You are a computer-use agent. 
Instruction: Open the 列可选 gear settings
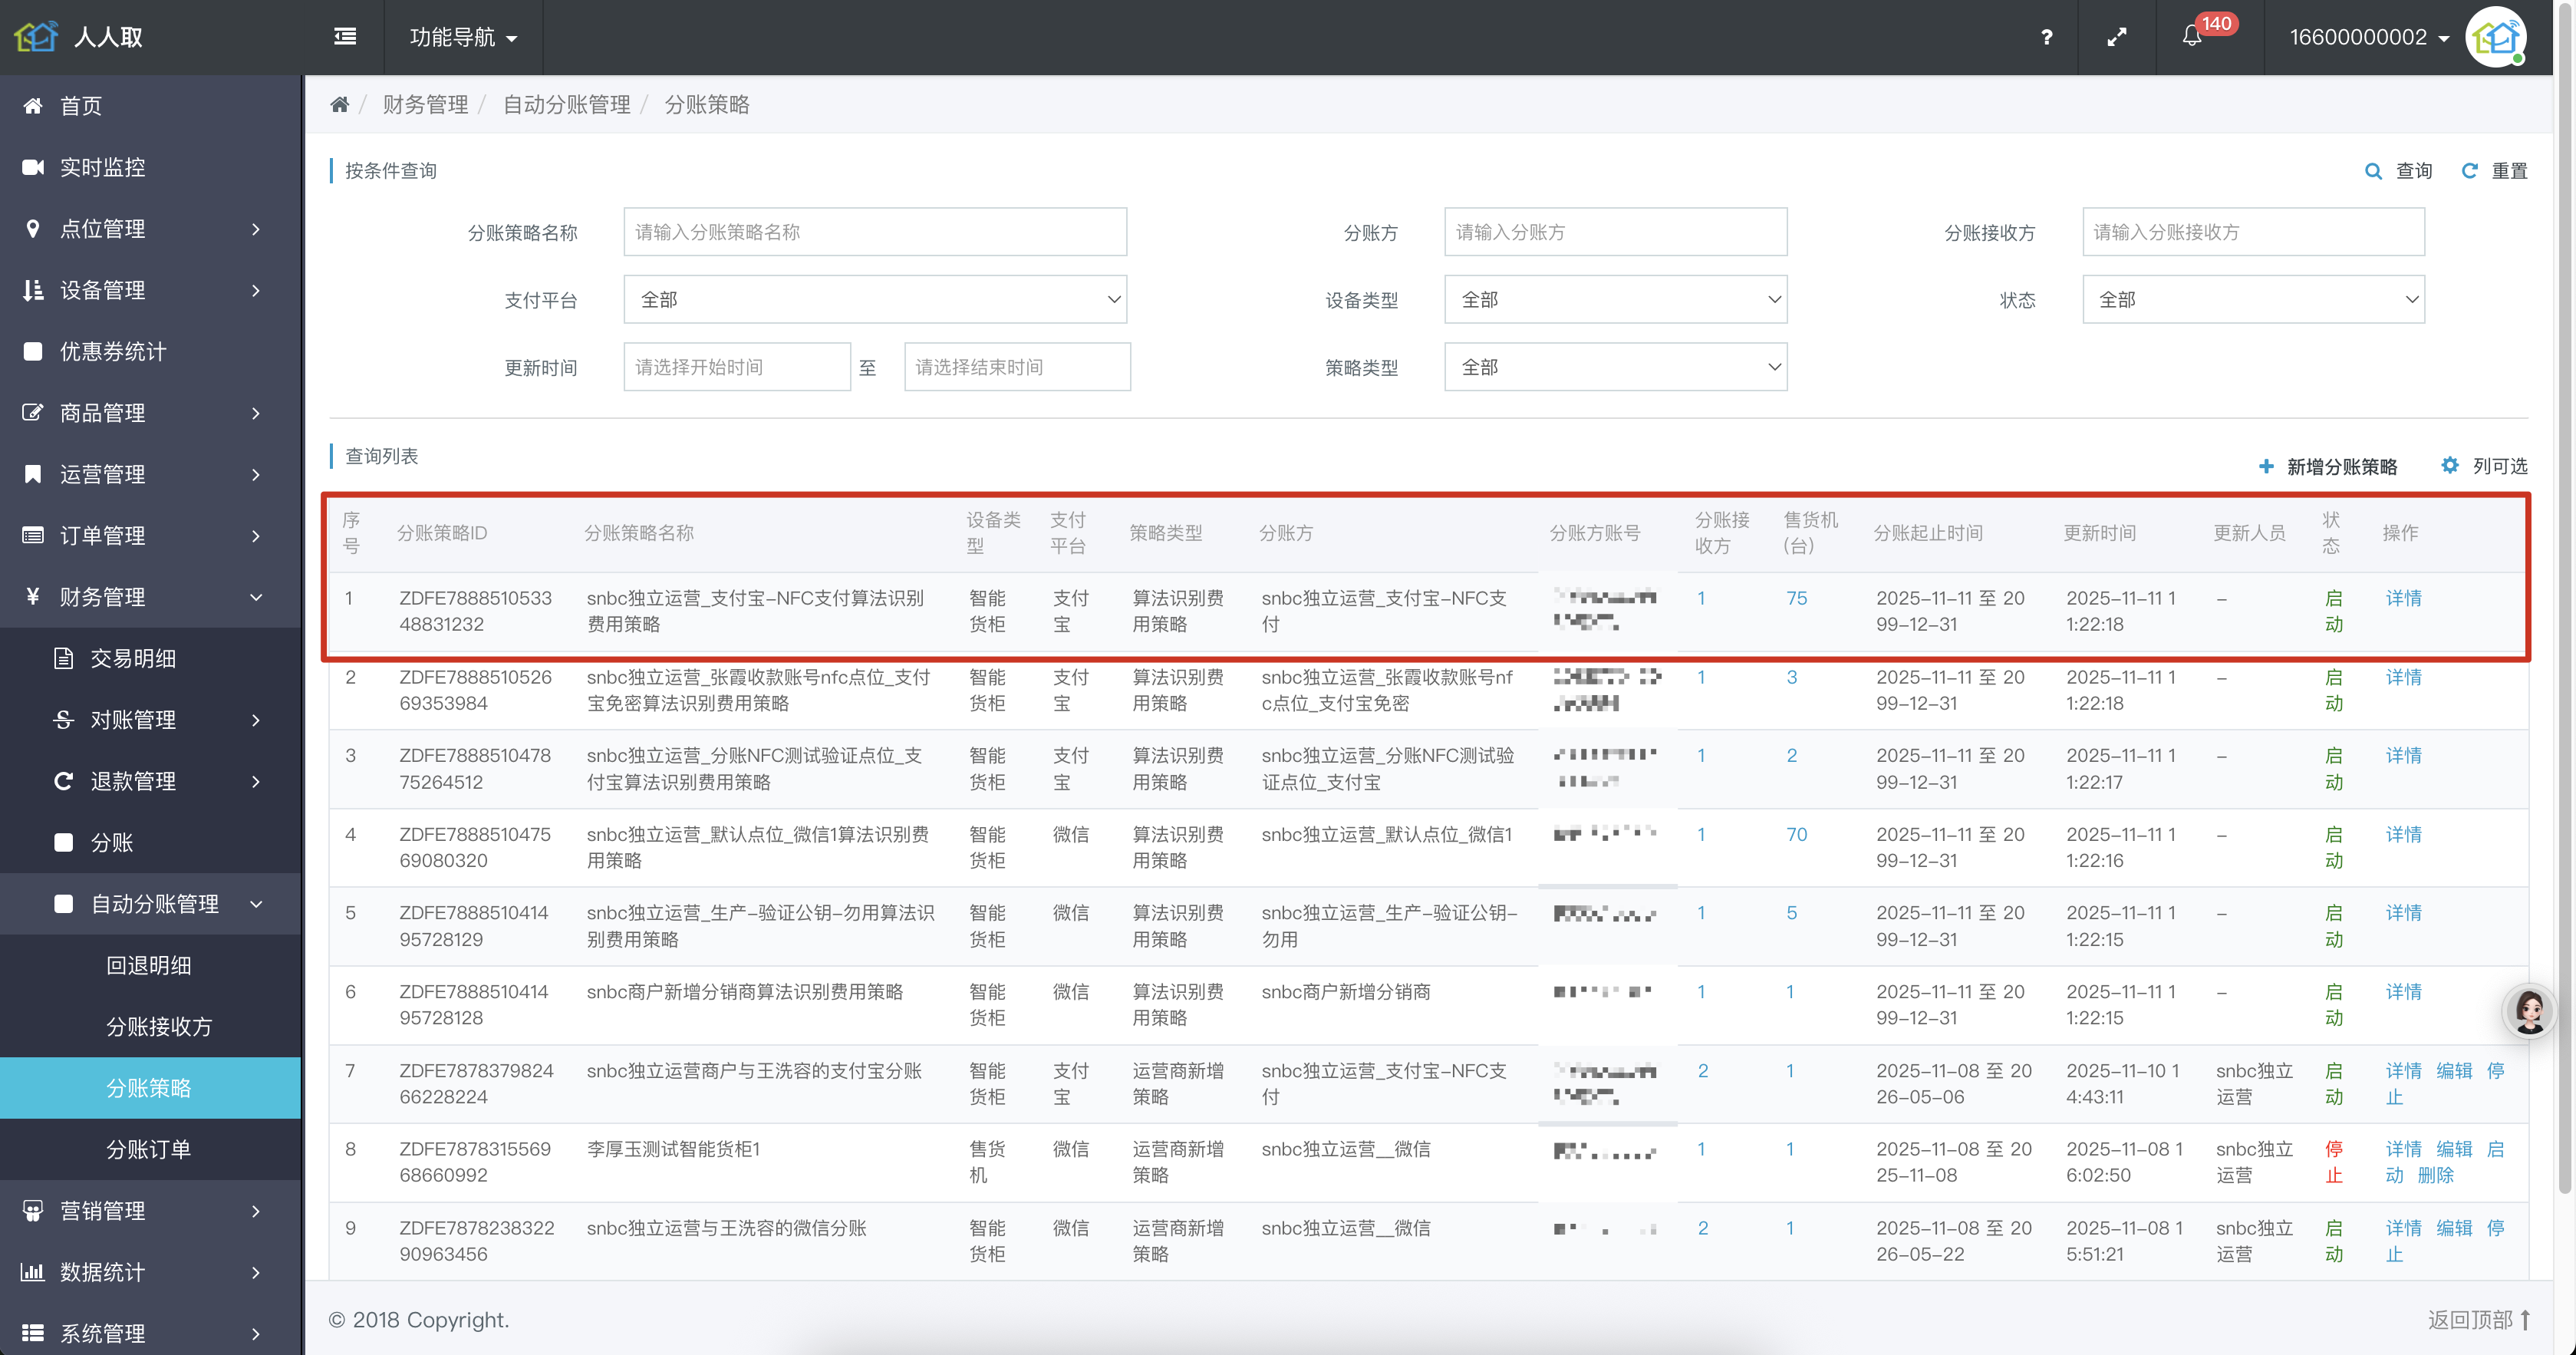[x=2450, y=466]
